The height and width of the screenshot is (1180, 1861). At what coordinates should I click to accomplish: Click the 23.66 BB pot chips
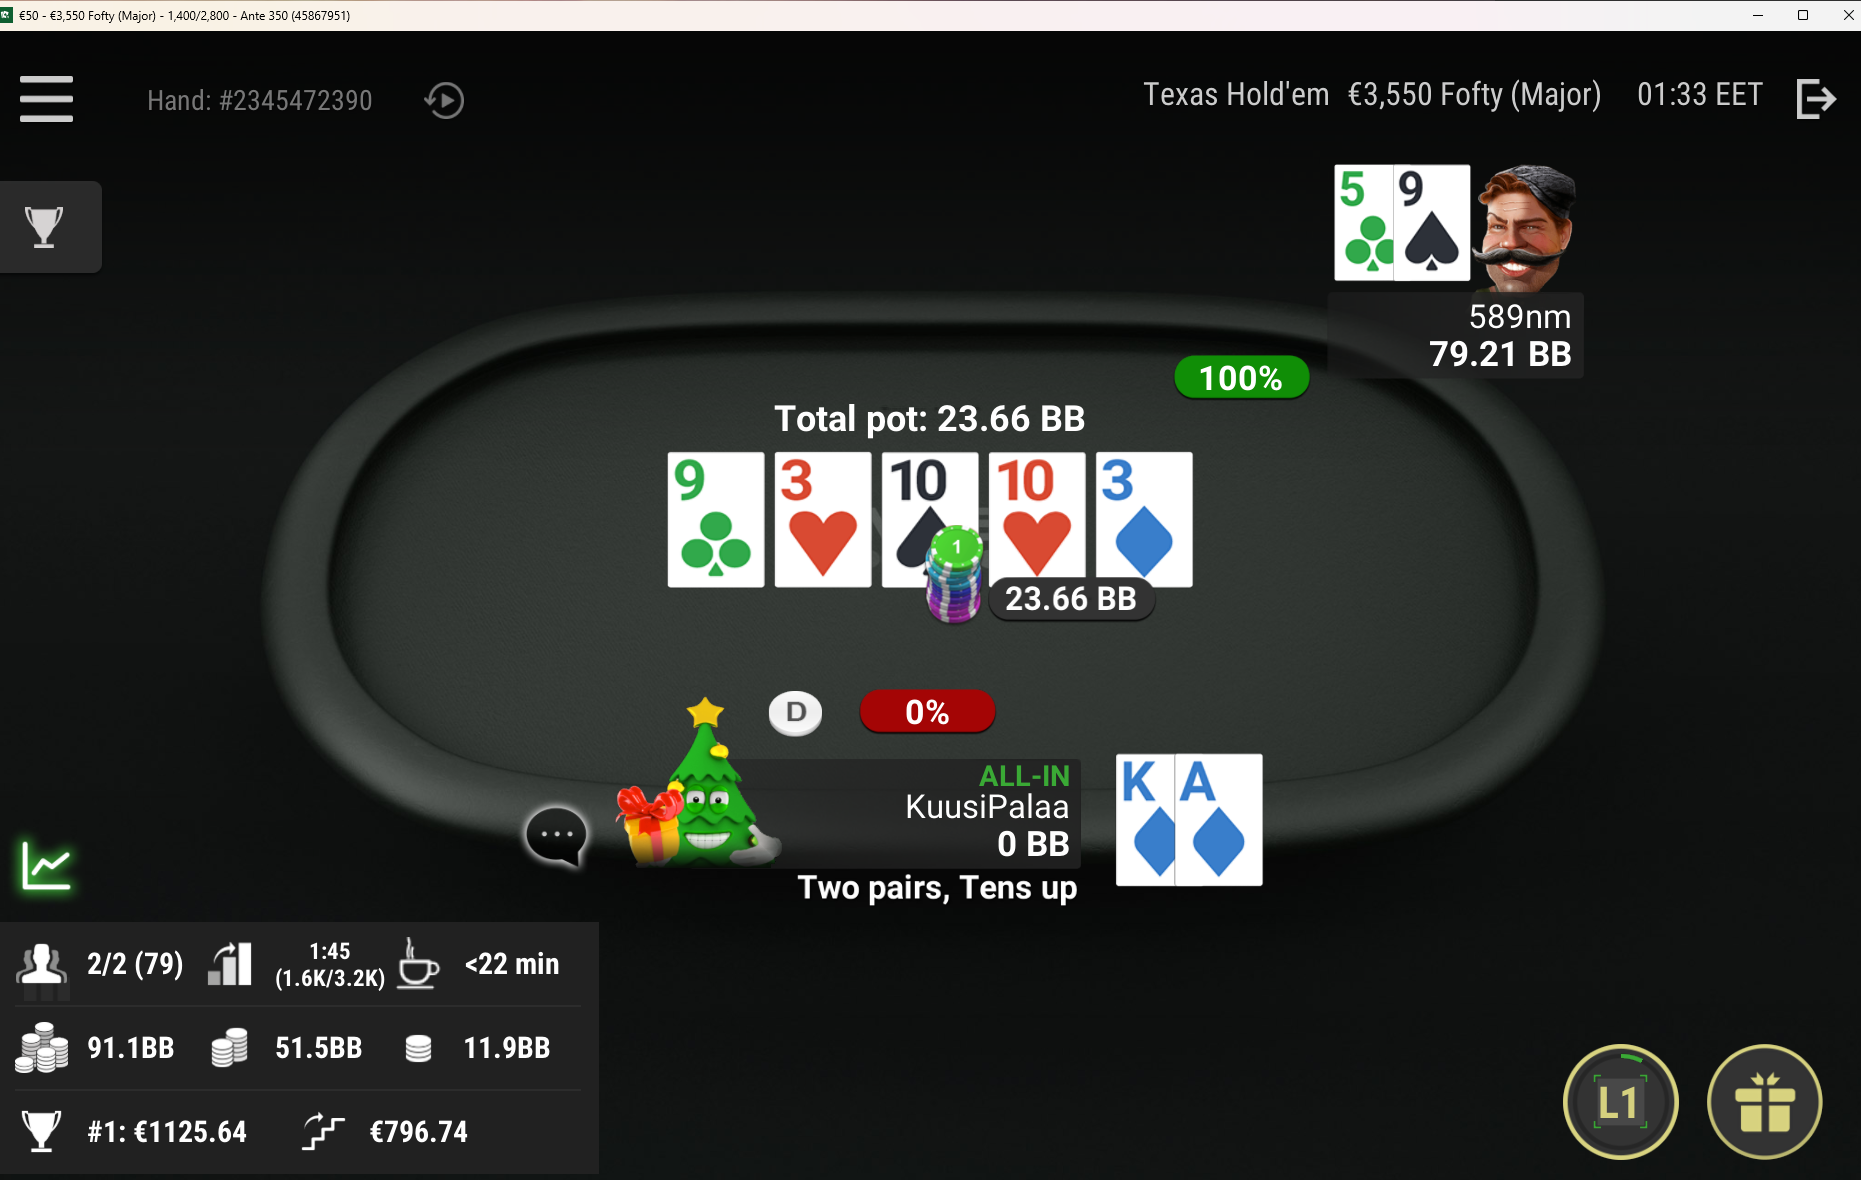coord(954,575)
